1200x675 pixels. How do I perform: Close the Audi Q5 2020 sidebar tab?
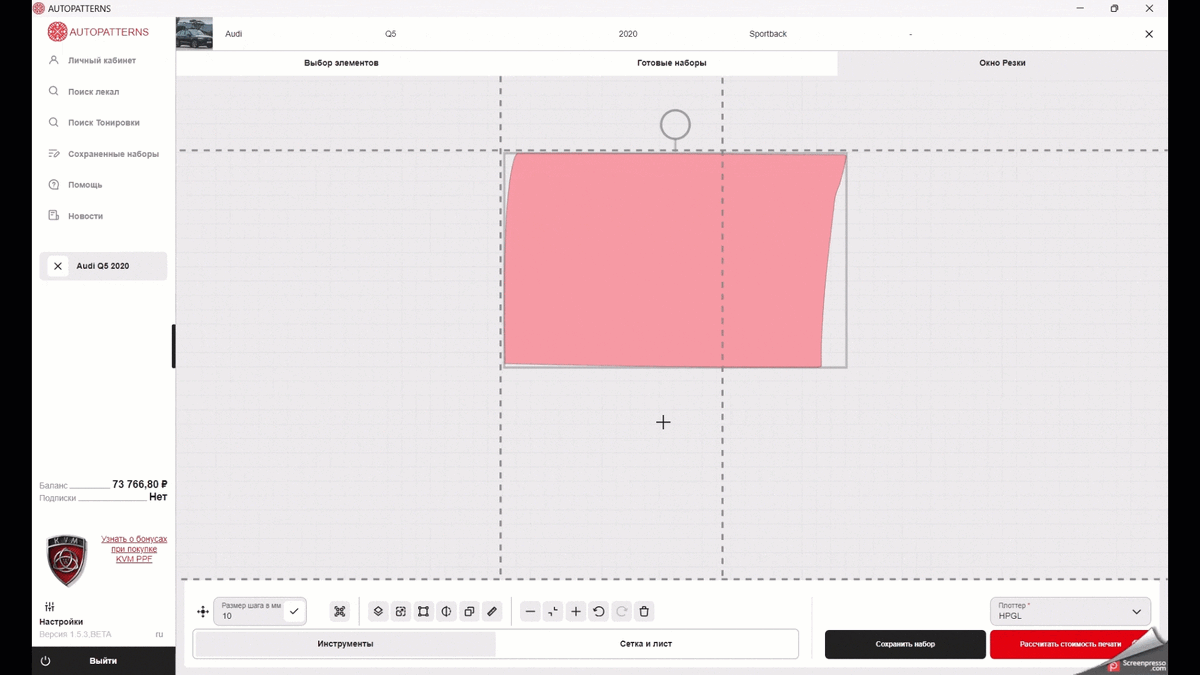pos(58,266)
